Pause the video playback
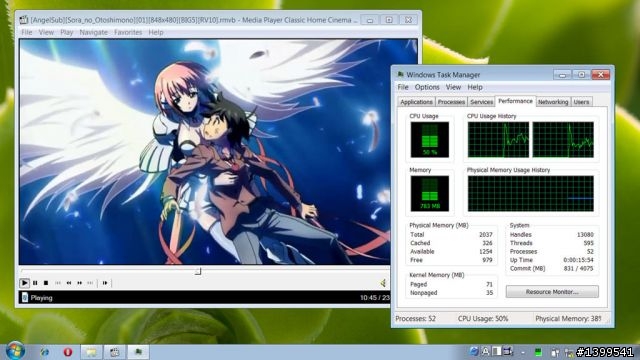Screen dimensions: 640x360 coord(35,283)
